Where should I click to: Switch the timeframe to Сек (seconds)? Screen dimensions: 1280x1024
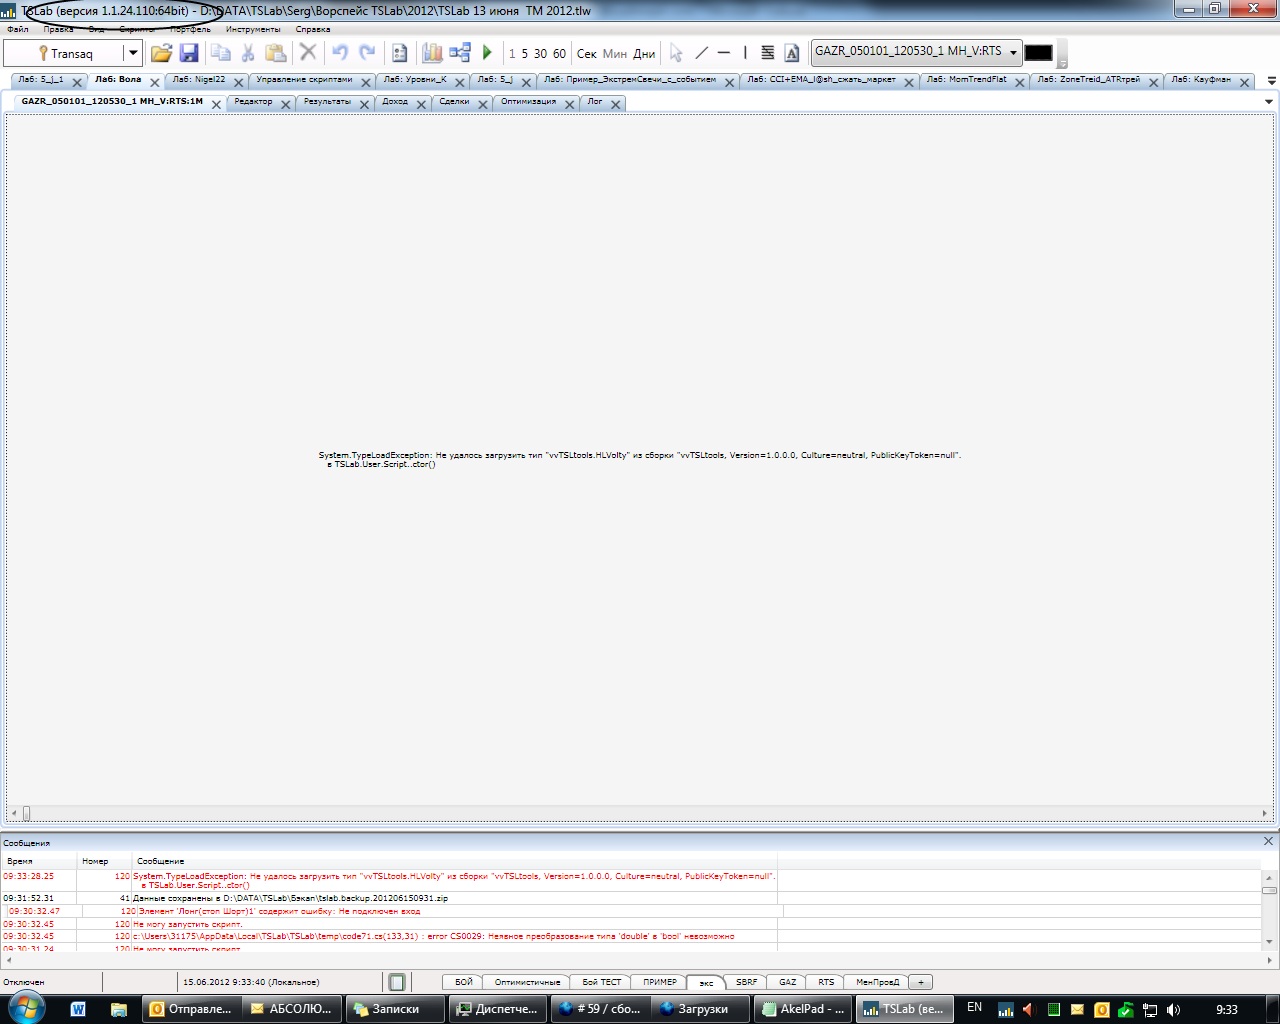(x=587, y=54)
